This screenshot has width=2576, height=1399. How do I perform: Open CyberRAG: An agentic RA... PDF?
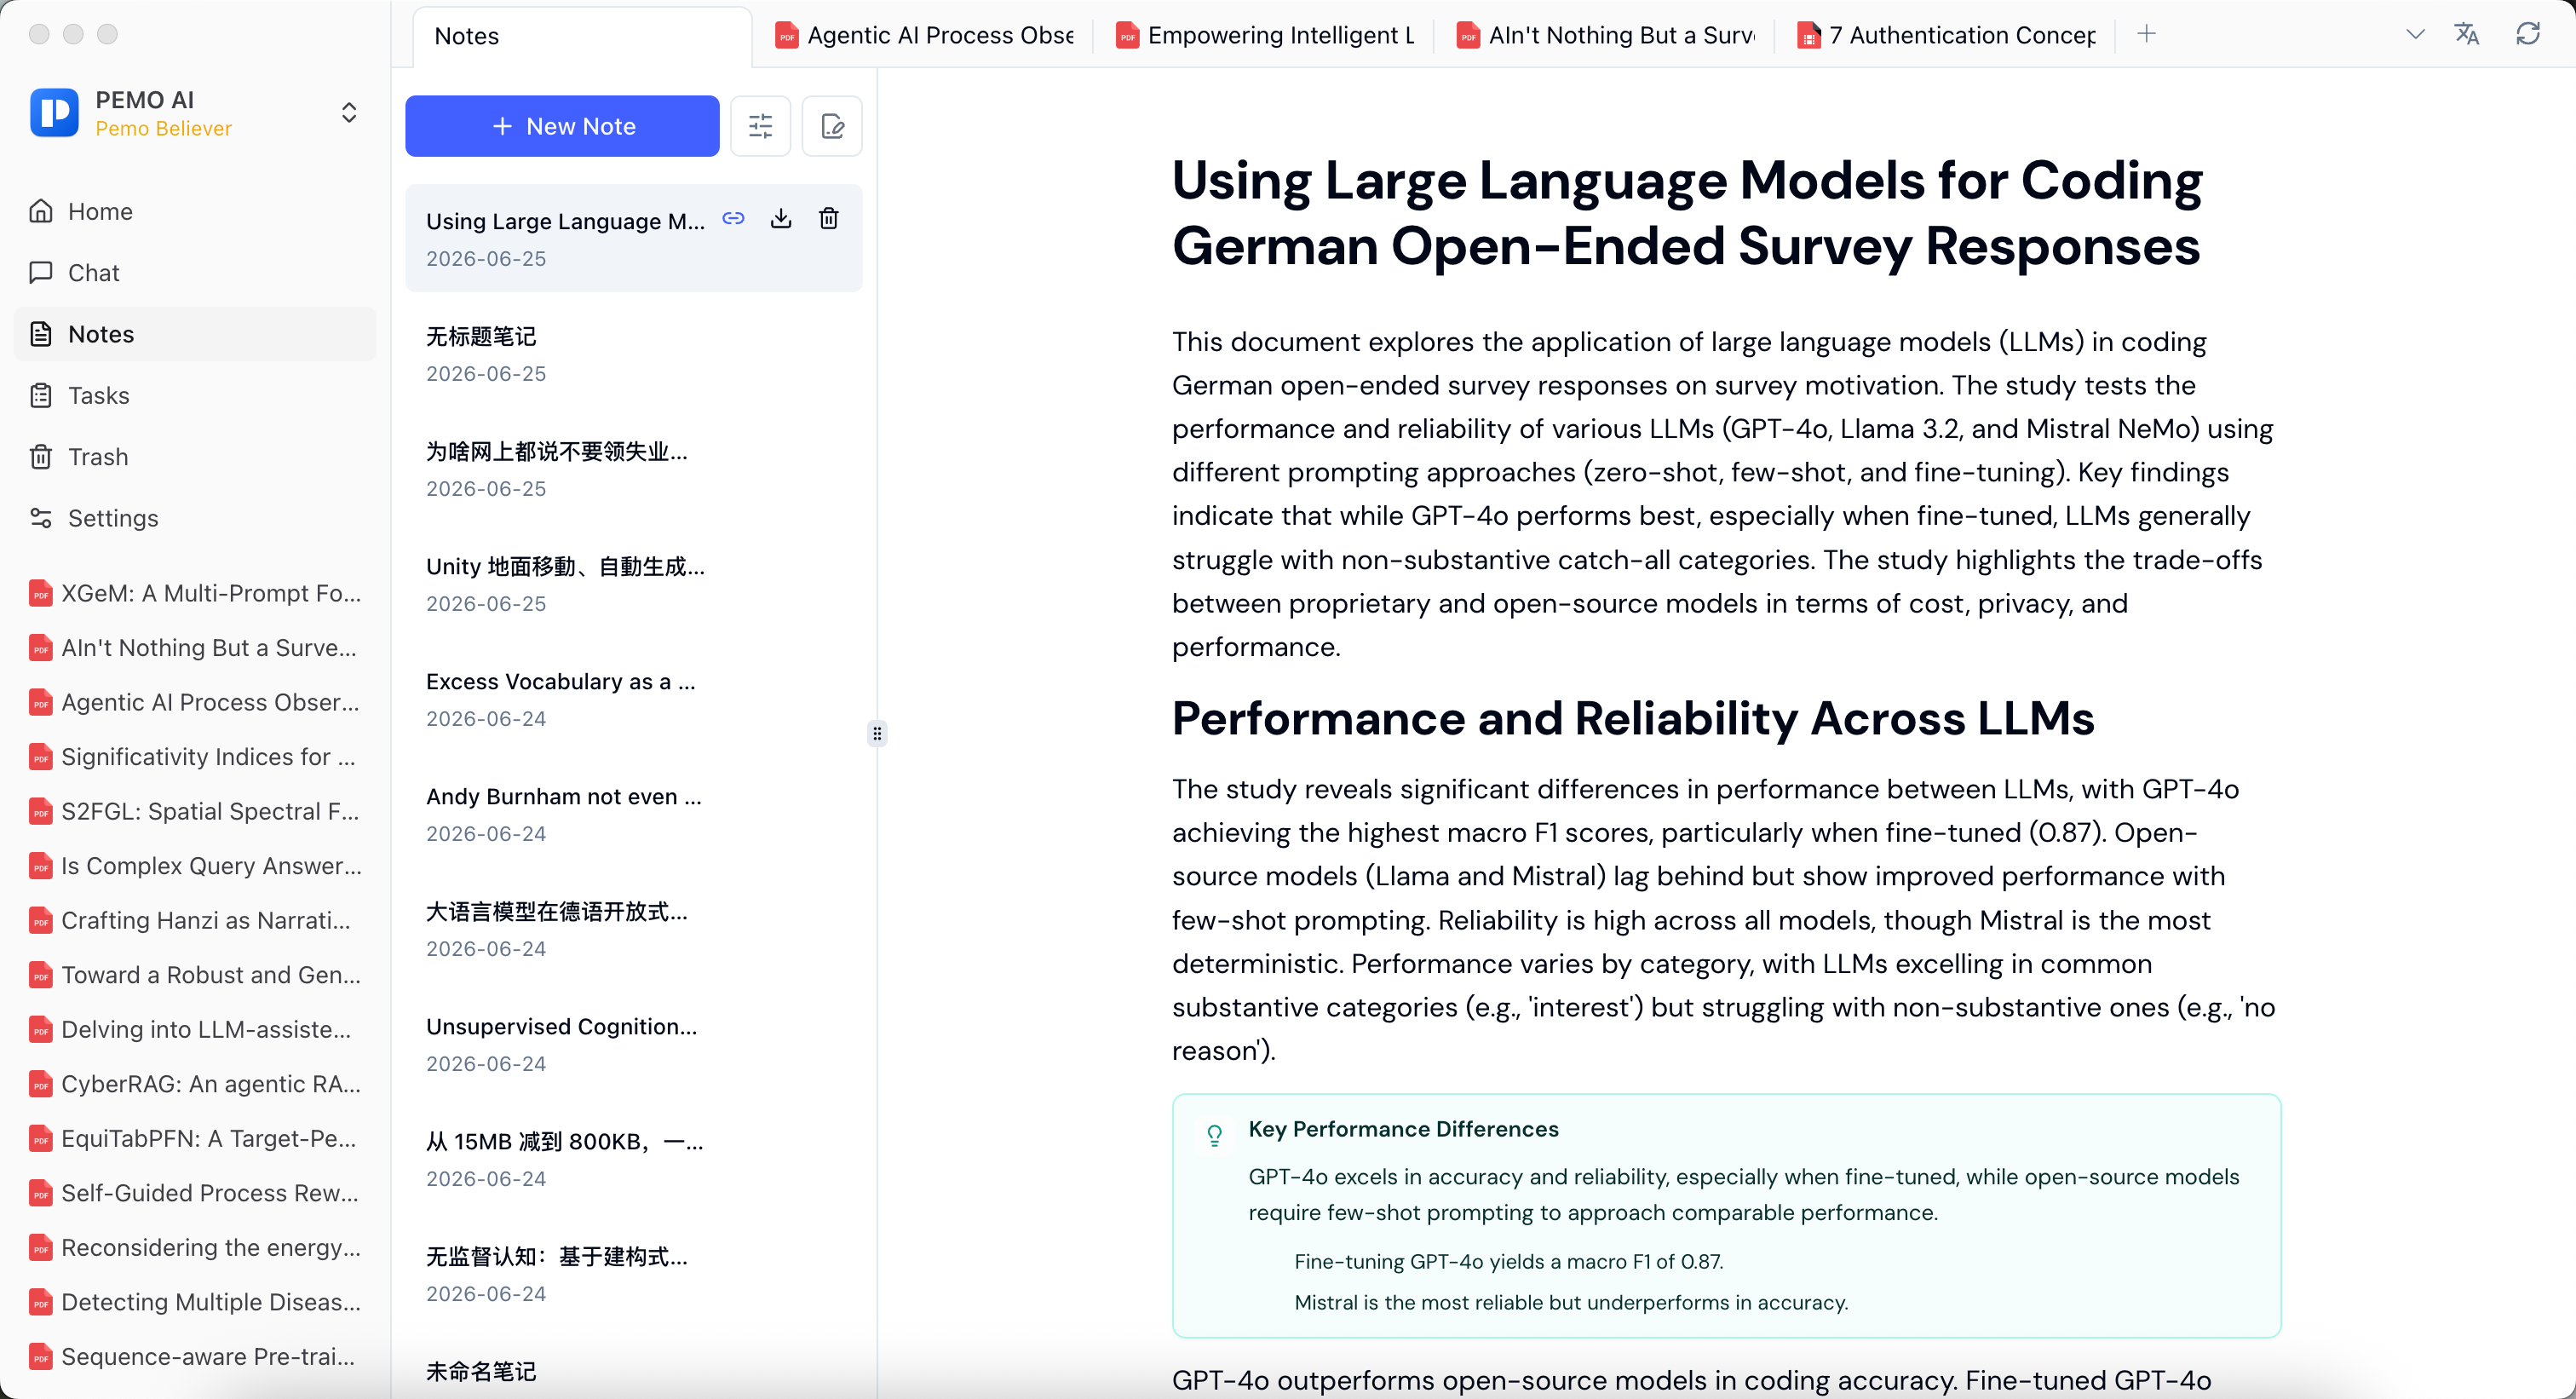click(196, 1084)
